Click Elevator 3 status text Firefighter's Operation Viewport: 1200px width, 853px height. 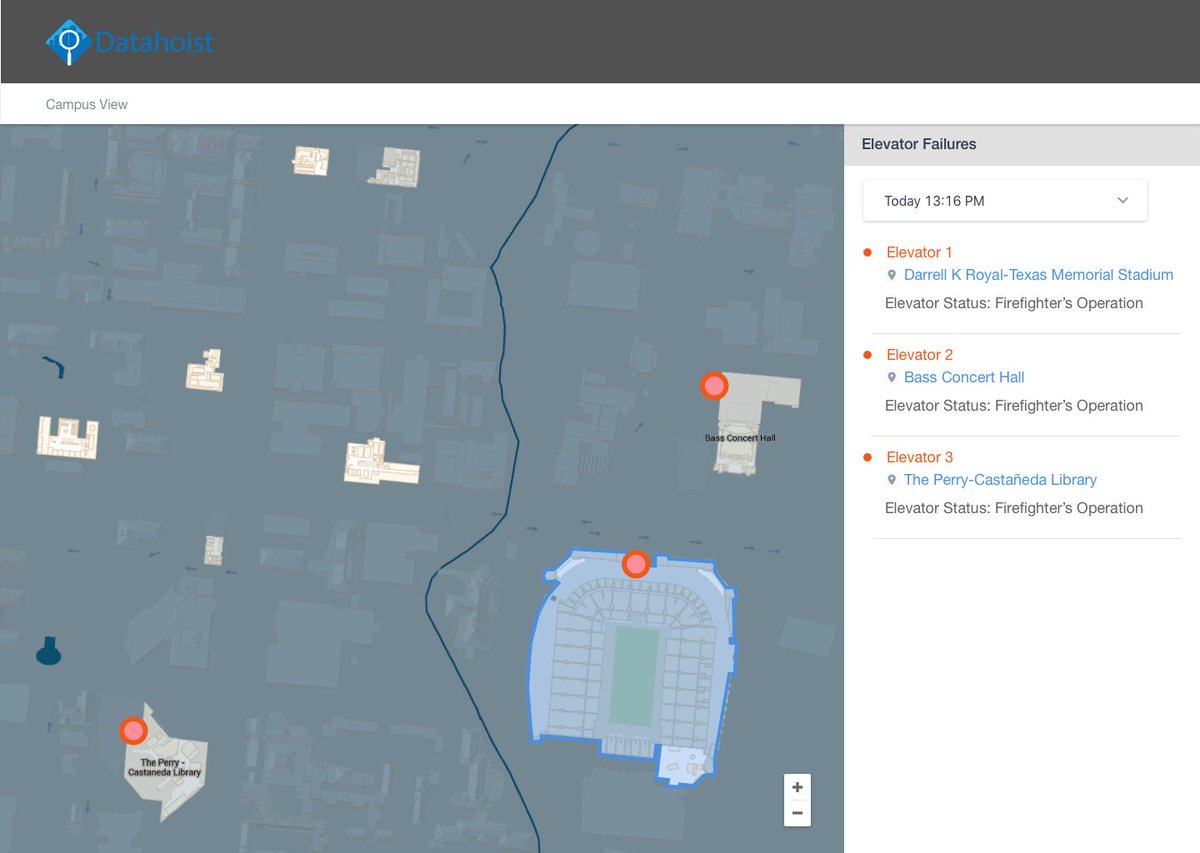[x=1069, y=508]
